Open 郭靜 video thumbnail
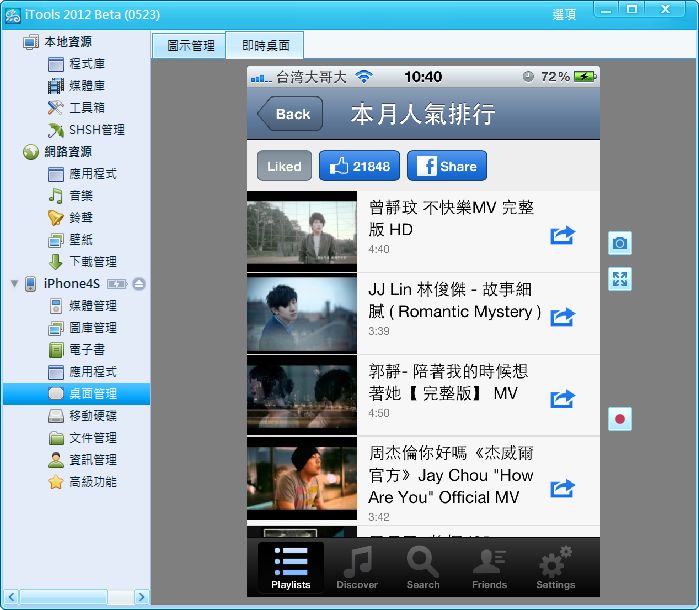This screenshot has width=699, height=610. tap(302, 396)
